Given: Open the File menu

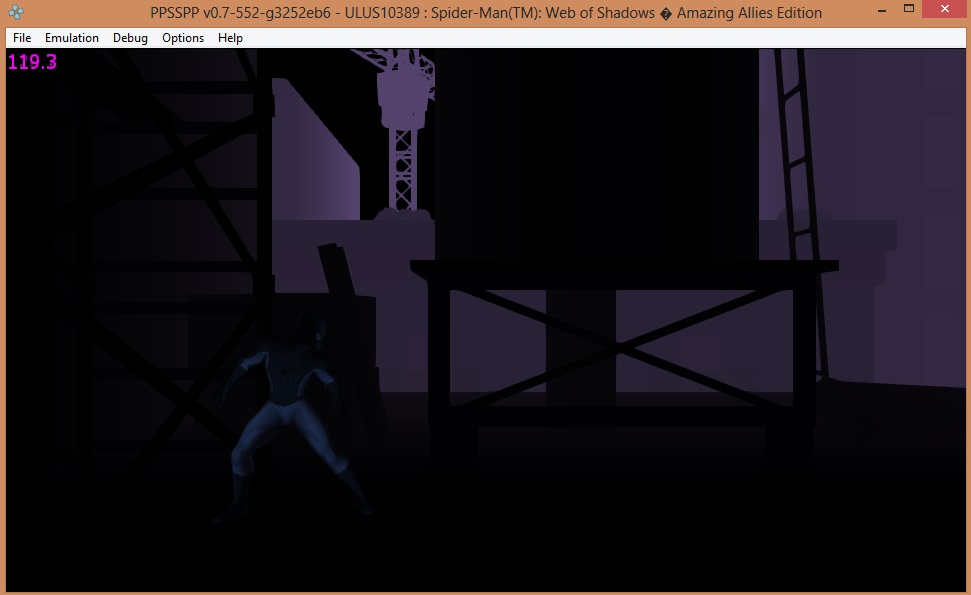Looking at the screenshot, I should 22,38.
